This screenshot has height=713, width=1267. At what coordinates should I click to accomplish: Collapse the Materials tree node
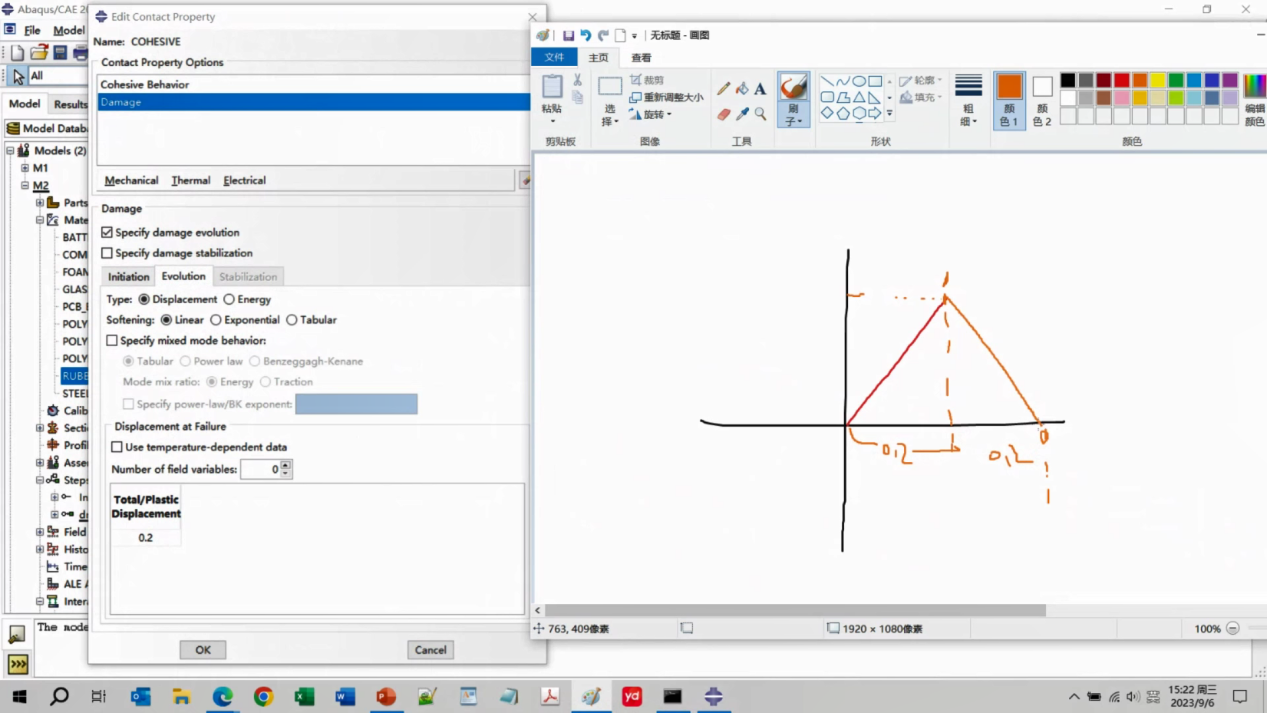pyautogui.click(x=40, y=220)
